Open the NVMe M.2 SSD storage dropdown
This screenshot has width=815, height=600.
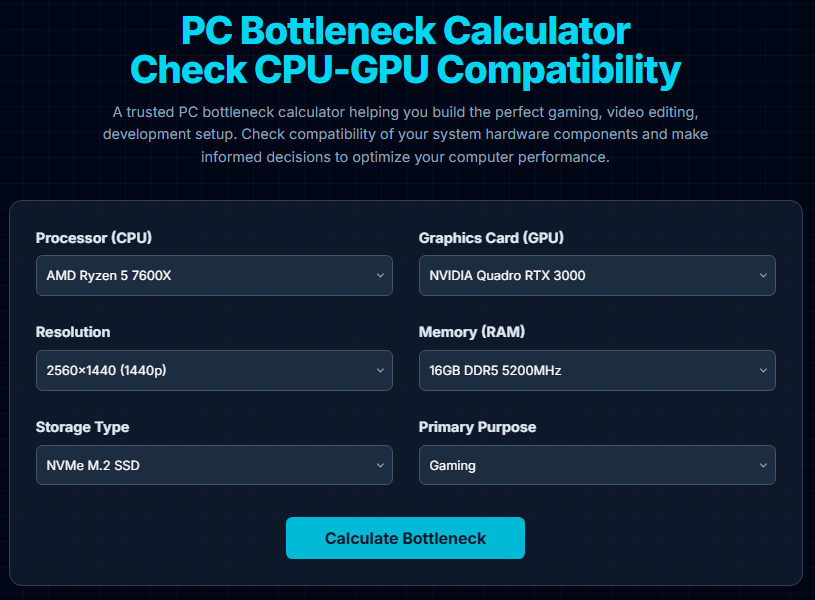[x=214, y=465]
